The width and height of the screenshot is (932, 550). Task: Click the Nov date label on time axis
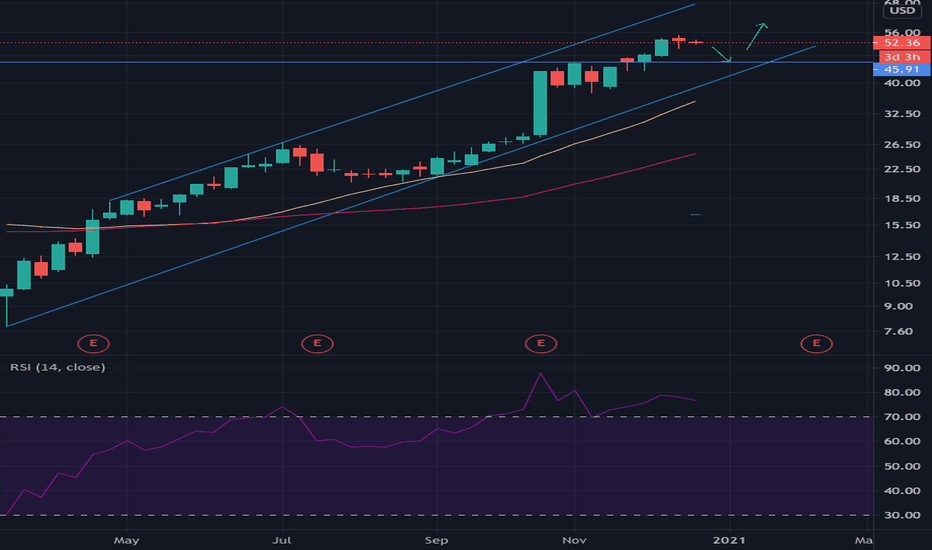click(574, 540)
